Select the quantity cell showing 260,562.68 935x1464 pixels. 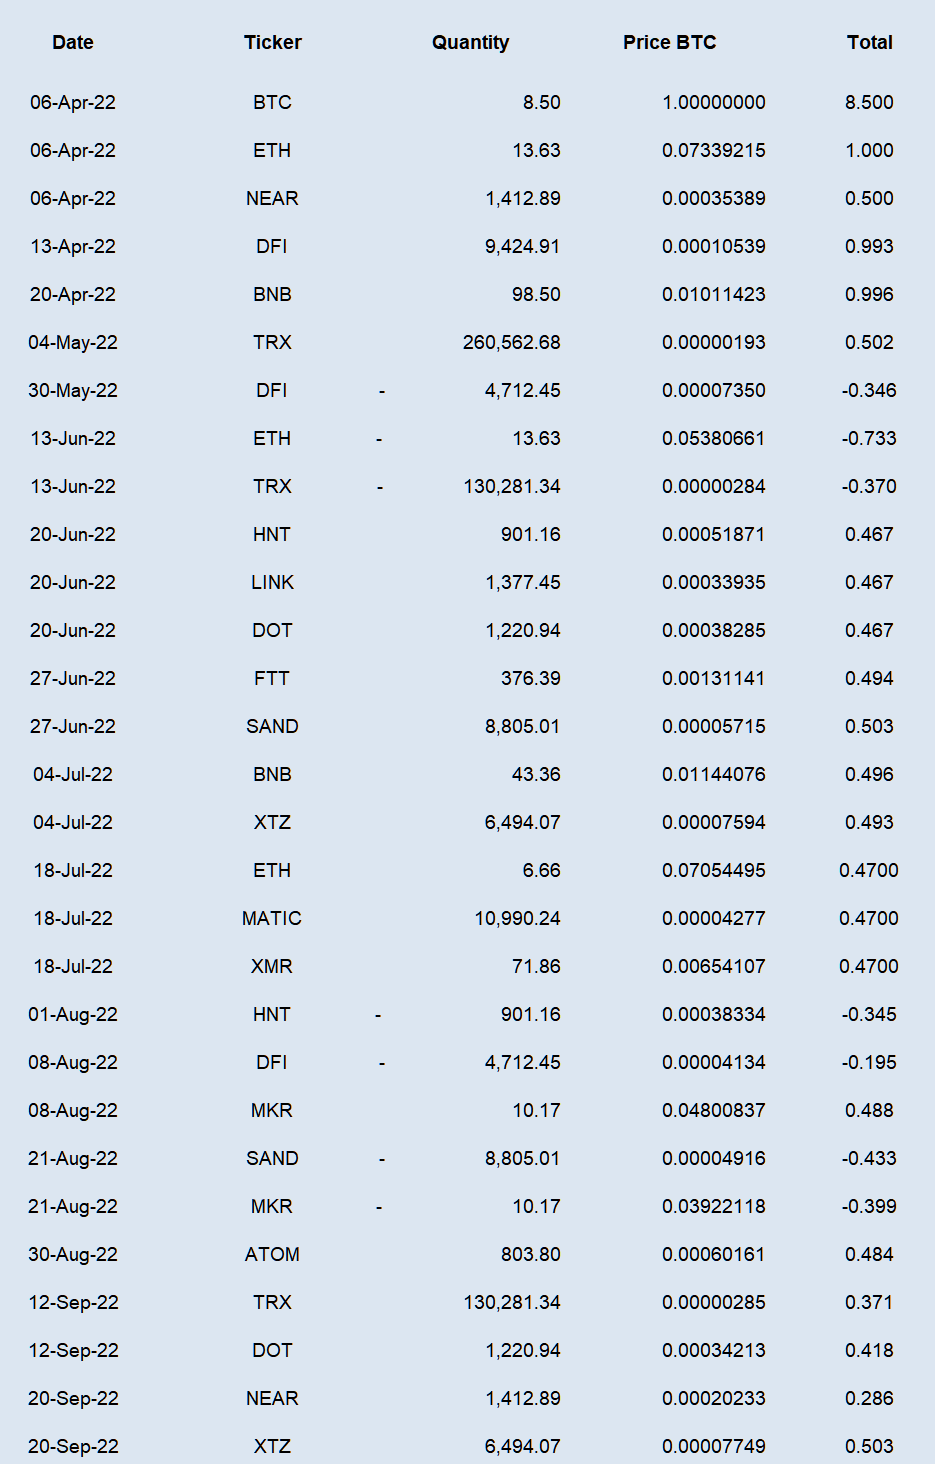coord(511,342)
